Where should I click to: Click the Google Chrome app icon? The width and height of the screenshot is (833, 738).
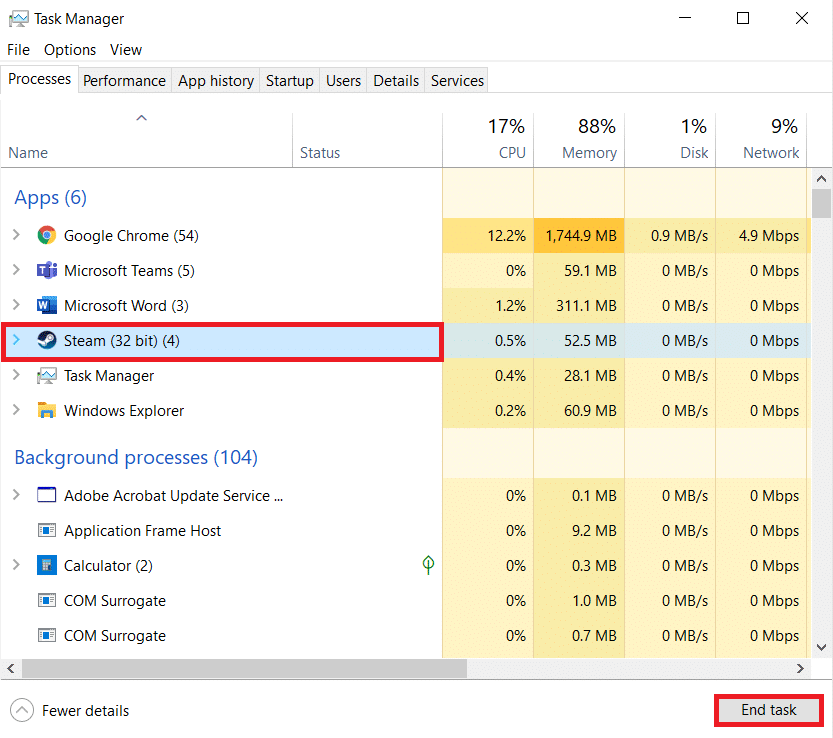click(x=46, y=235)
